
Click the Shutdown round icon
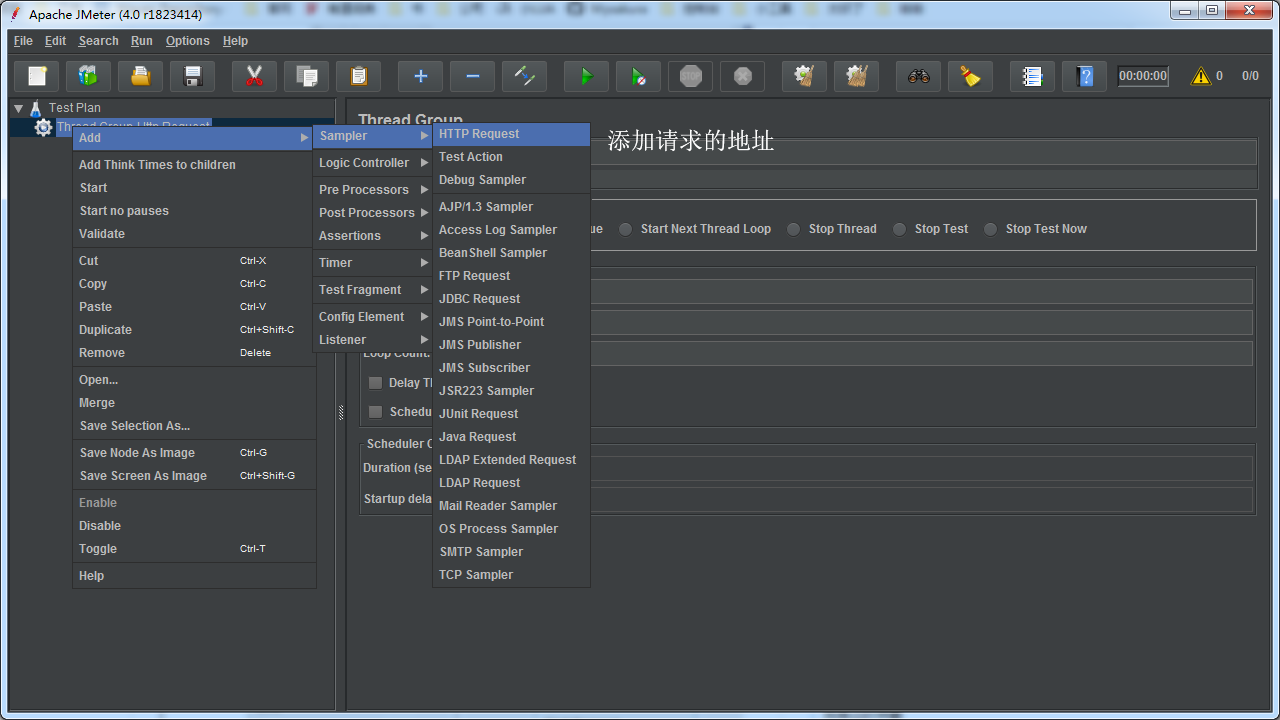pyautogui.click(x=743, y=76)
